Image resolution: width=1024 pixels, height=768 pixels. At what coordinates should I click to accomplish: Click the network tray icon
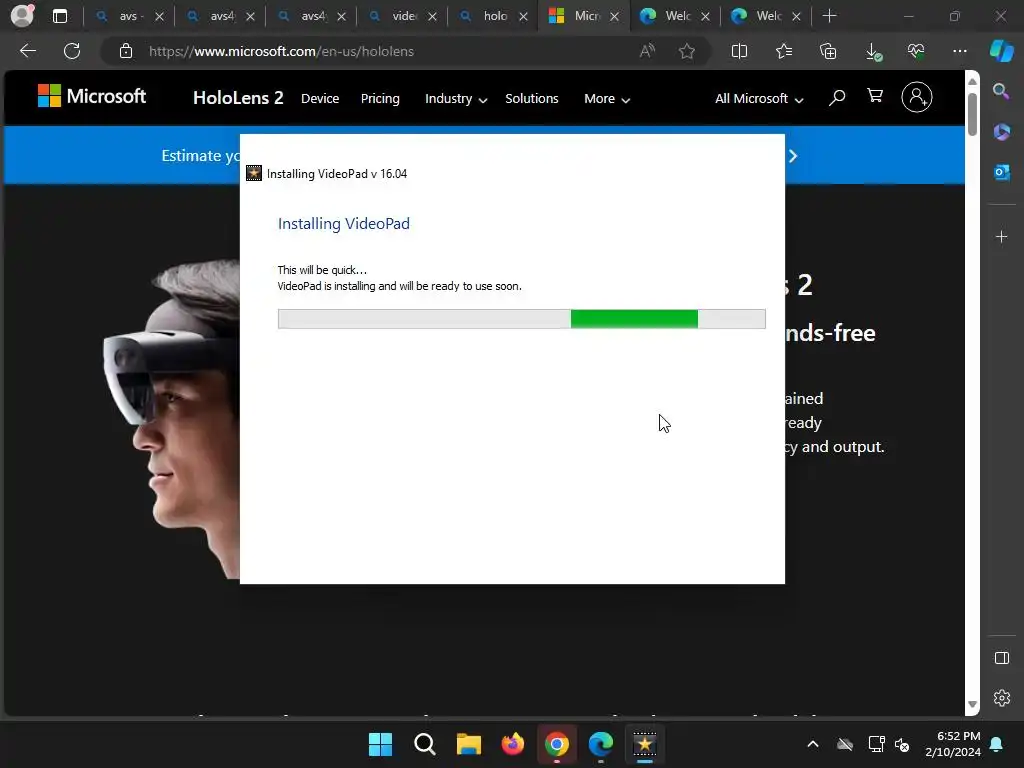coord(876,744)
